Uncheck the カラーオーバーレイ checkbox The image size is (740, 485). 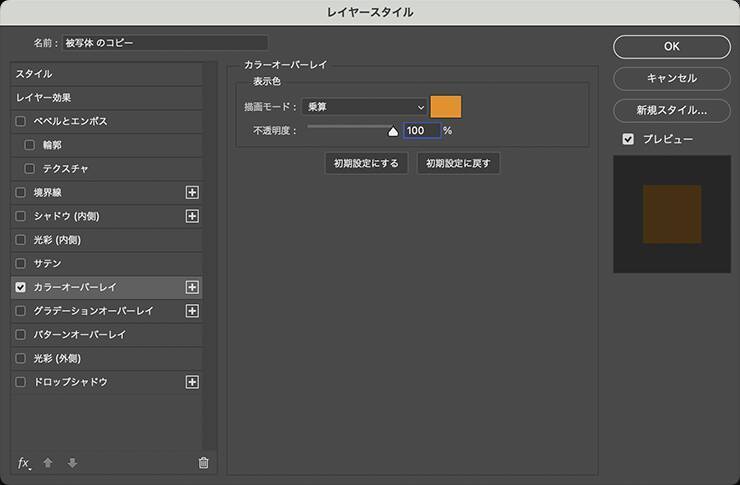tap(21, 287)
